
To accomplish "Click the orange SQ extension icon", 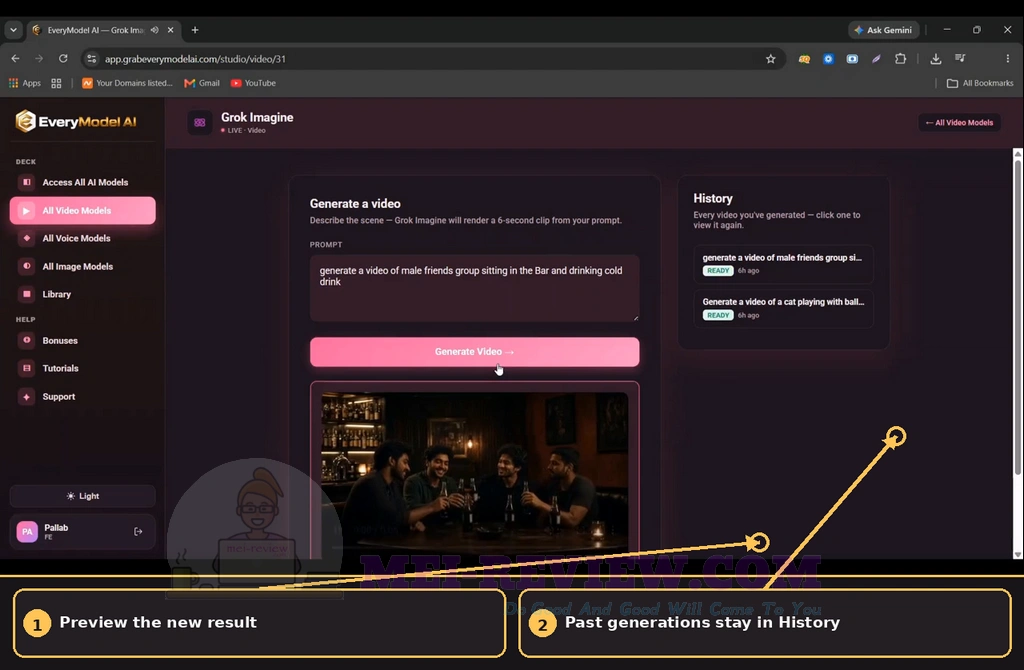I will pos(804,59).
